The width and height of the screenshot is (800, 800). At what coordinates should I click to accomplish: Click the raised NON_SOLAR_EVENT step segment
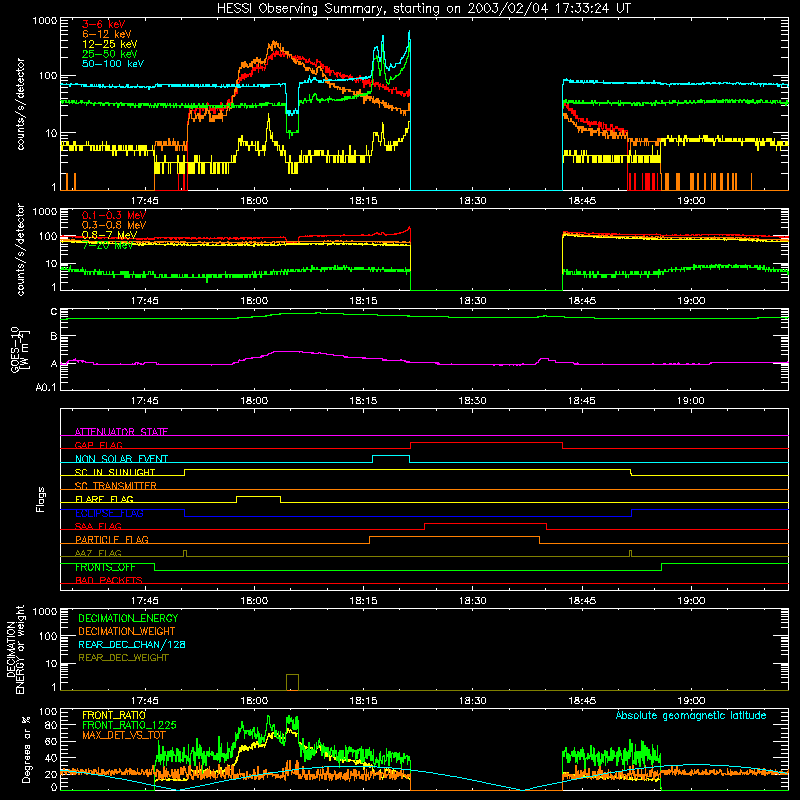pyautogui.click(x=391, y=456)
